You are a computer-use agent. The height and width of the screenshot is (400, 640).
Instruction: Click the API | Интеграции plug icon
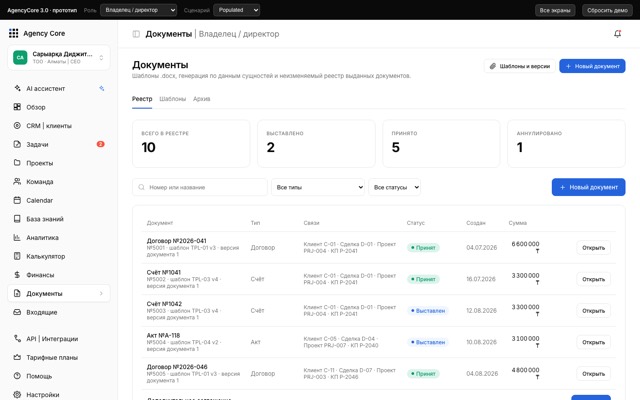pos(17,338)
